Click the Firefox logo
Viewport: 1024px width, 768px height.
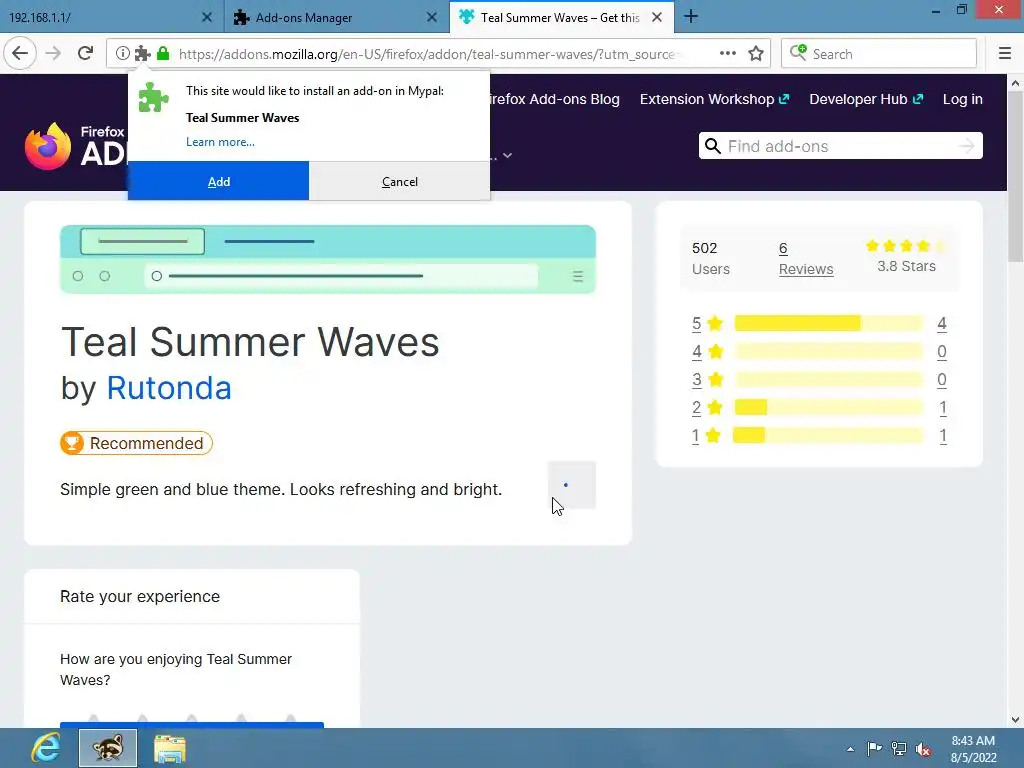tap(47, 146)
